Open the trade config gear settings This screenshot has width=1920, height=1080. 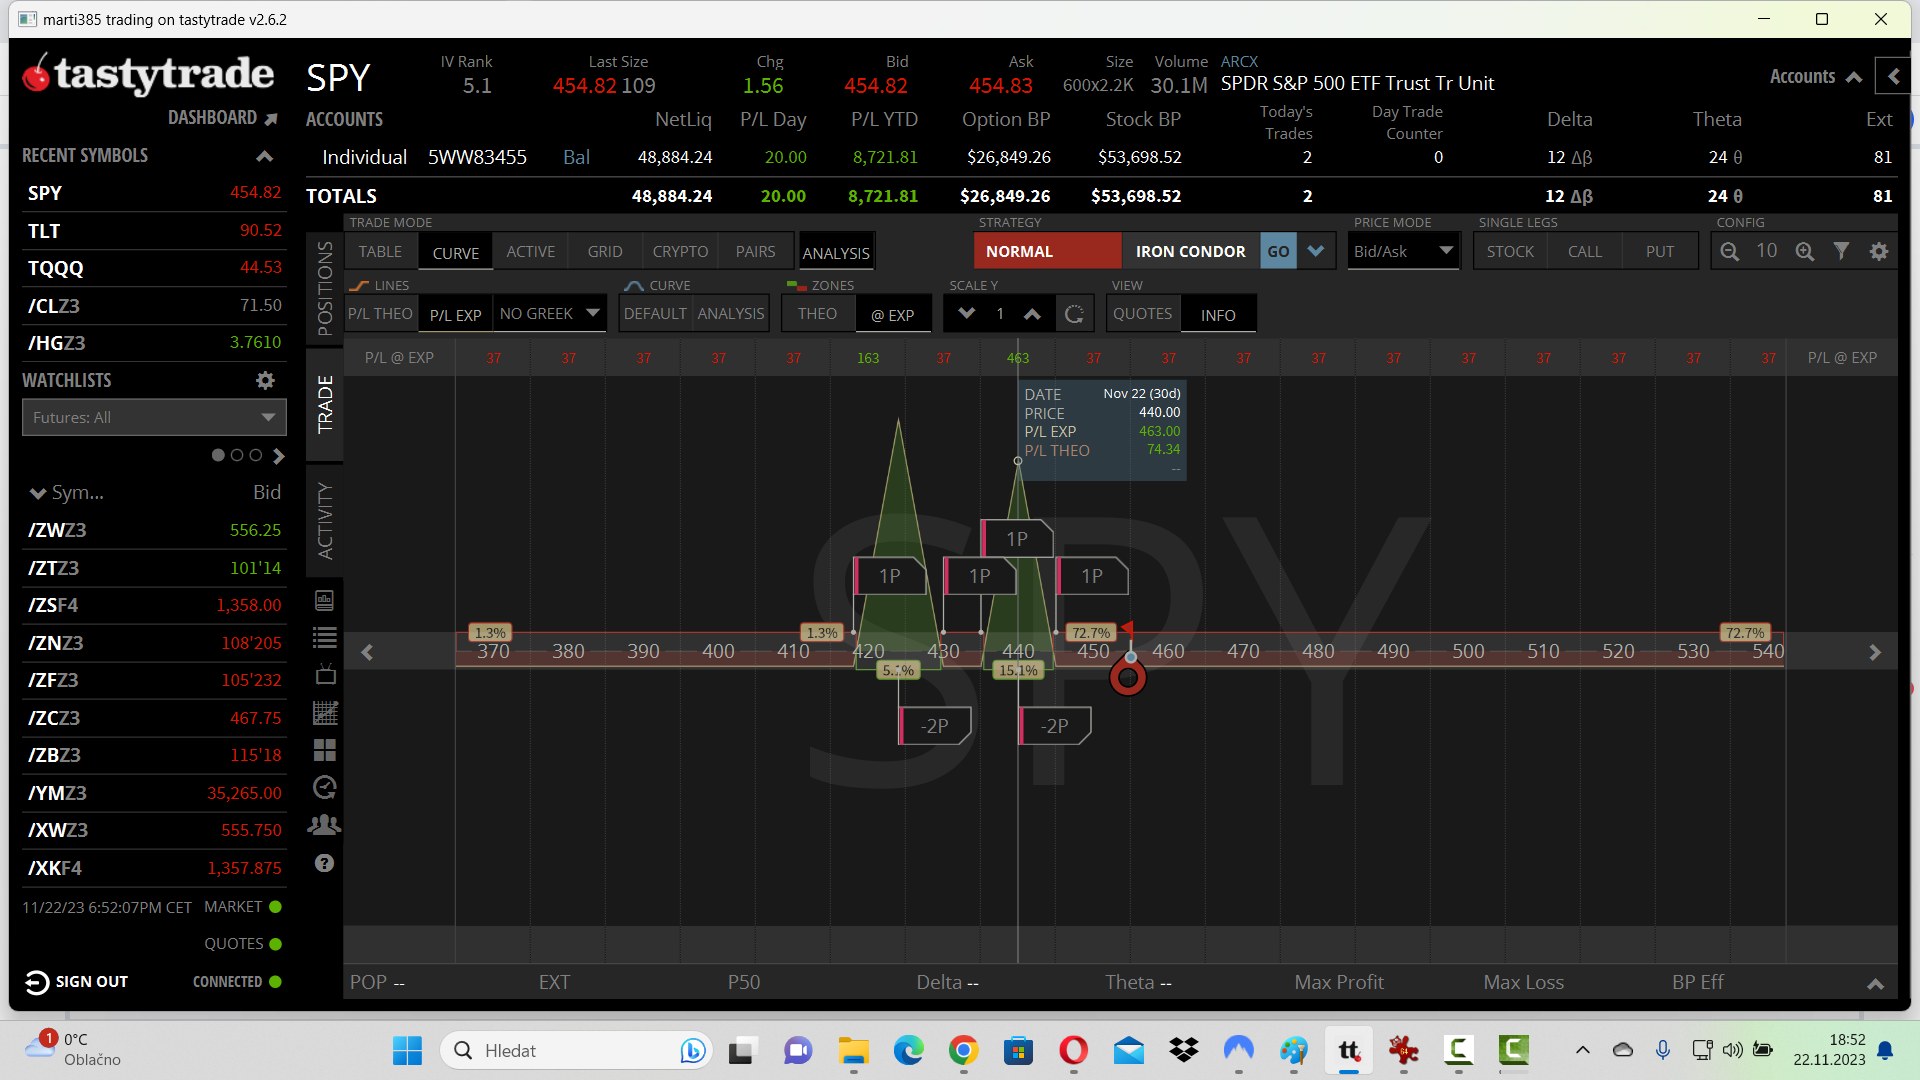[1879, 252]
